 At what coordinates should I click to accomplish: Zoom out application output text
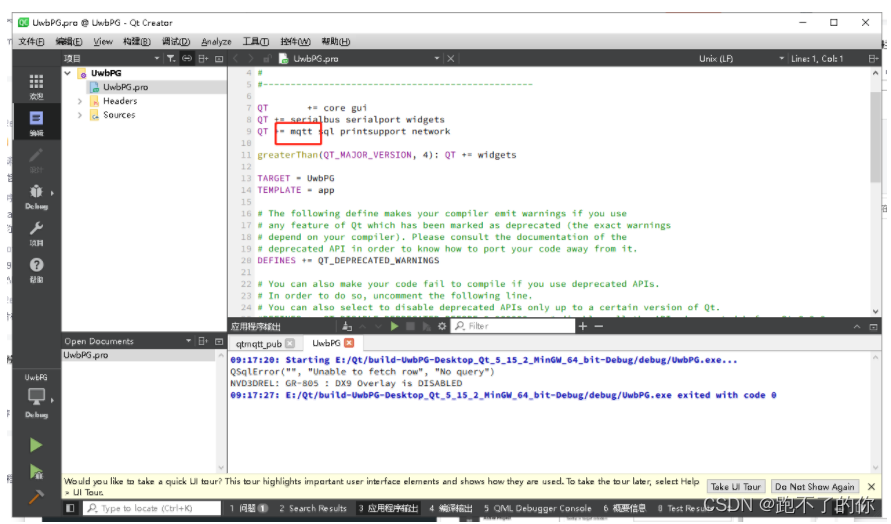[598, 326]
